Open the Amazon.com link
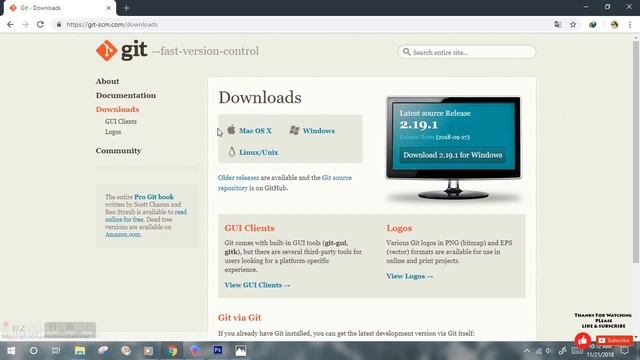 tap(123, 234)
